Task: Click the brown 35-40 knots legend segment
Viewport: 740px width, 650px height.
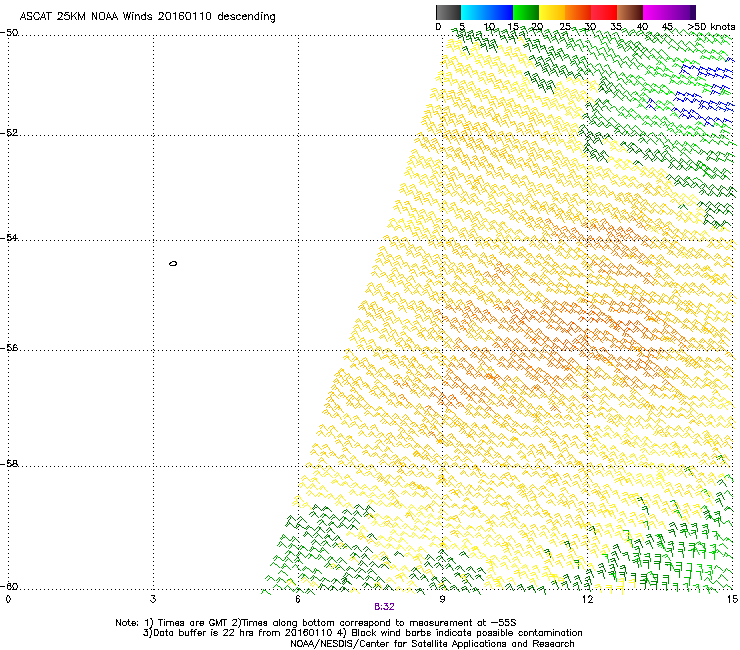Action: (630, 12)
